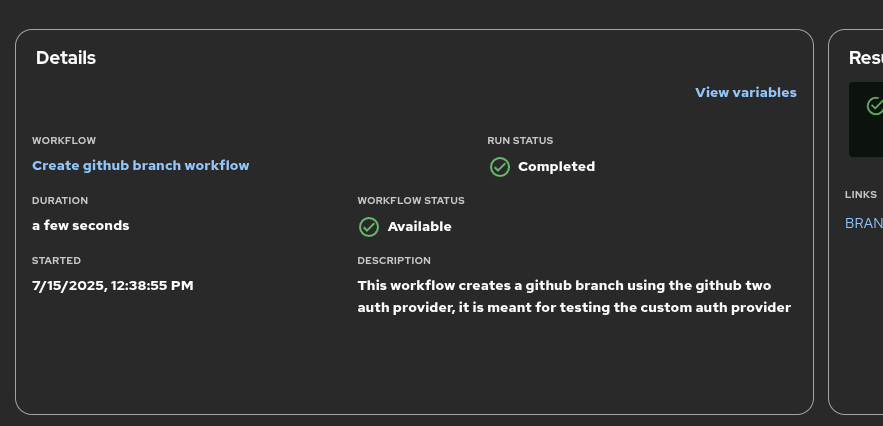Click the duration value "a few seconds"
883x426 pixels.
pos(81,226)
